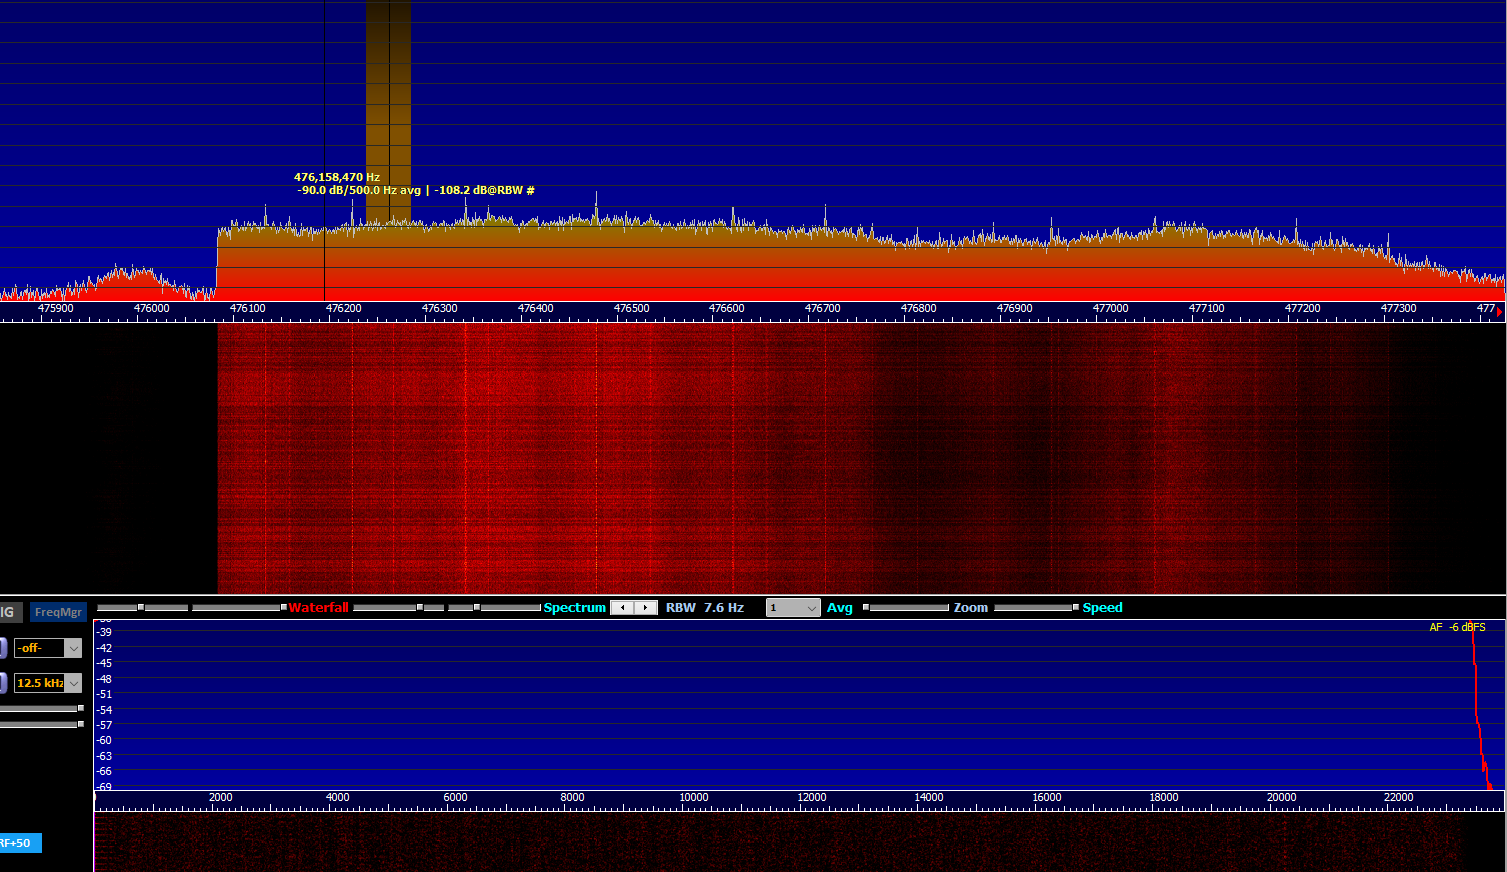This screenshot has height=872, width=1507.
Task: Click 476200 on the RF frequency scale
Action: pyautogui.click(x=344, y=308)
